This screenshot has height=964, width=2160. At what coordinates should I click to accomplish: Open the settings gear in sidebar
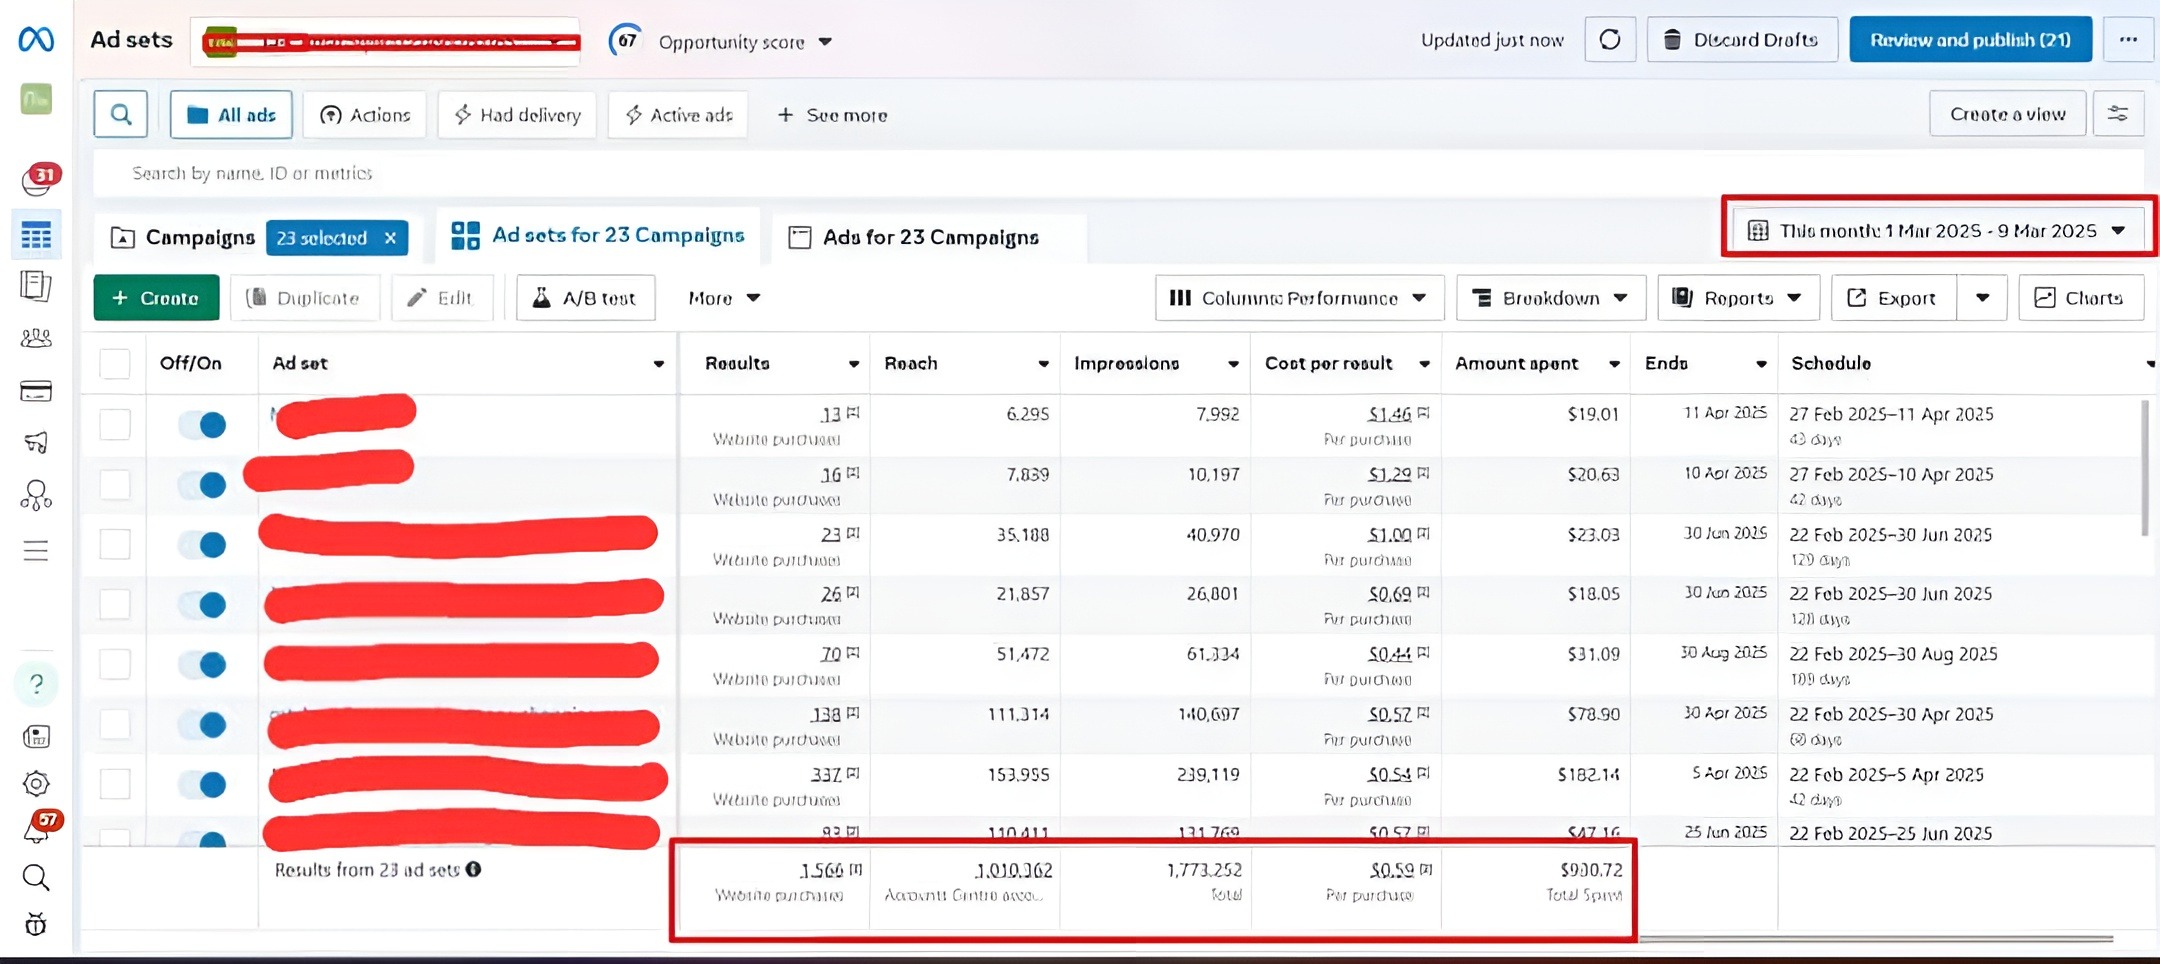tap(36, 784)
